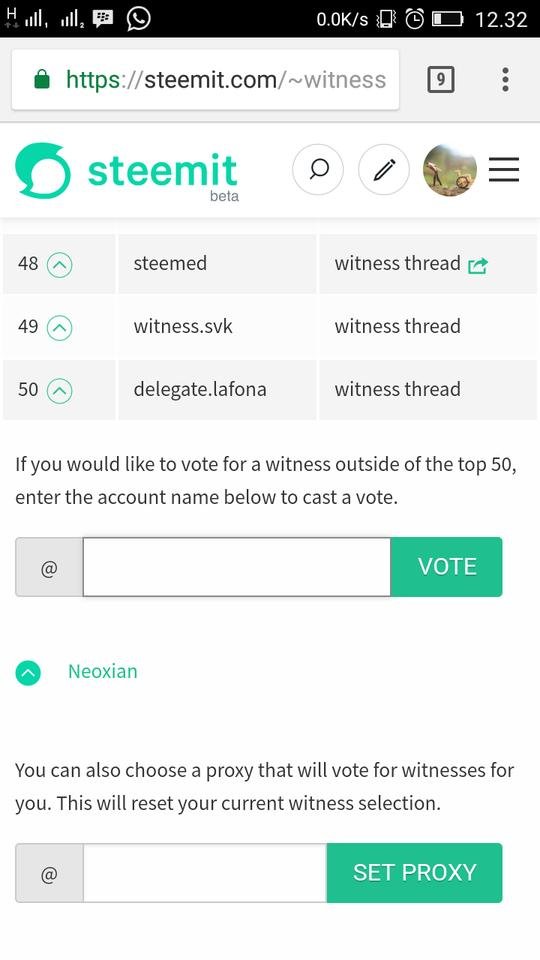Upvote witness witness.svk at rank 49
540x960 pixels.
[60, 328]
